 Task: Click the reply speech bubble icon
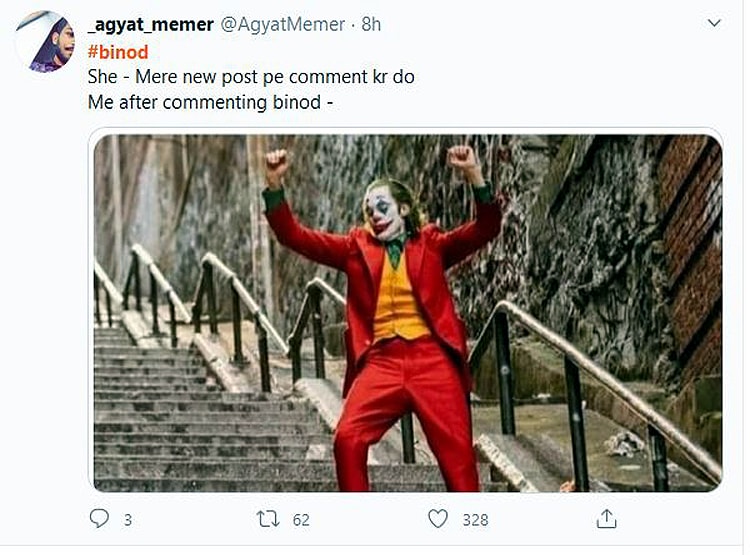(99, 519)
